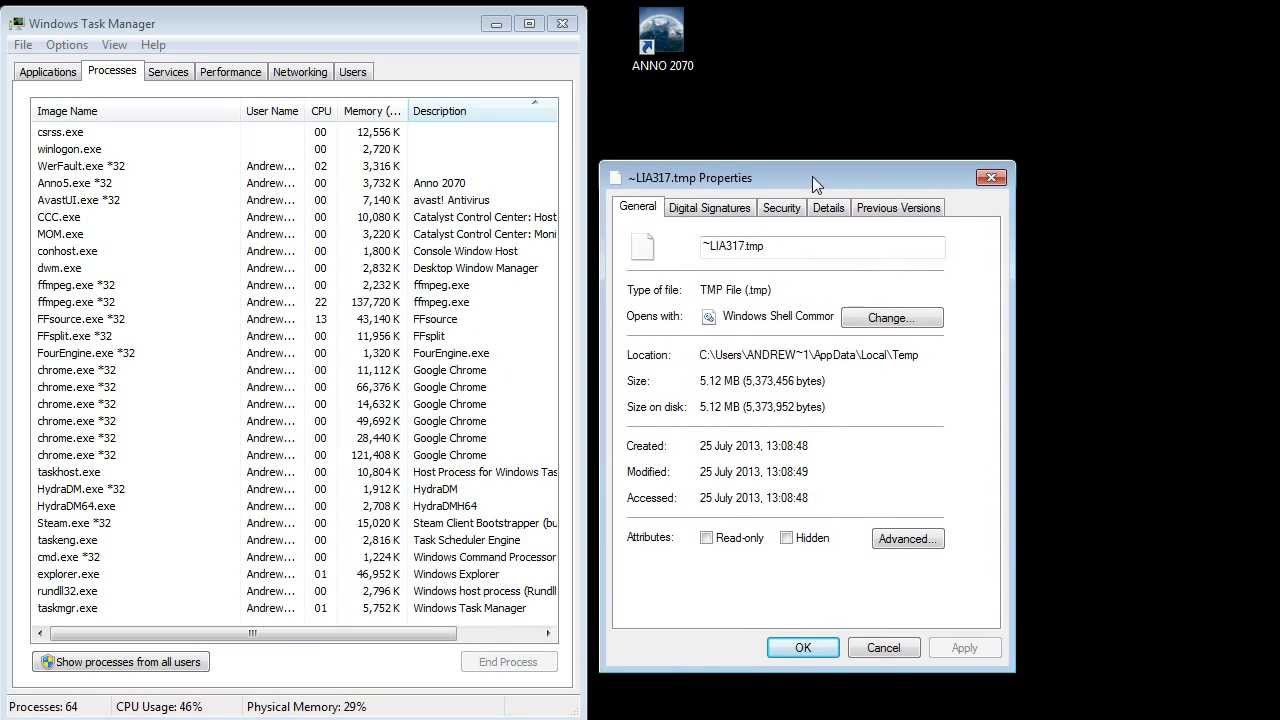The width and height of the screenshot is (1280, 720).
Task: Sort processes by CPU column
Action: [321, 111]
